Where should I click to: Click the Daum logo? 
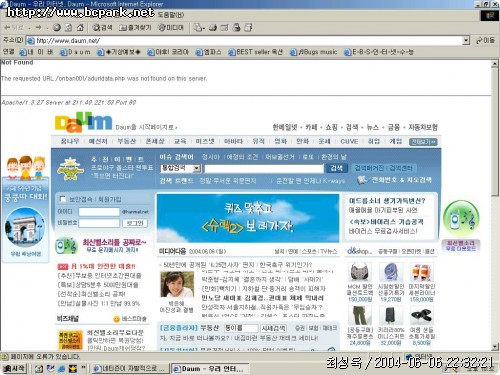pyautogui.click(x=83, y=122)
